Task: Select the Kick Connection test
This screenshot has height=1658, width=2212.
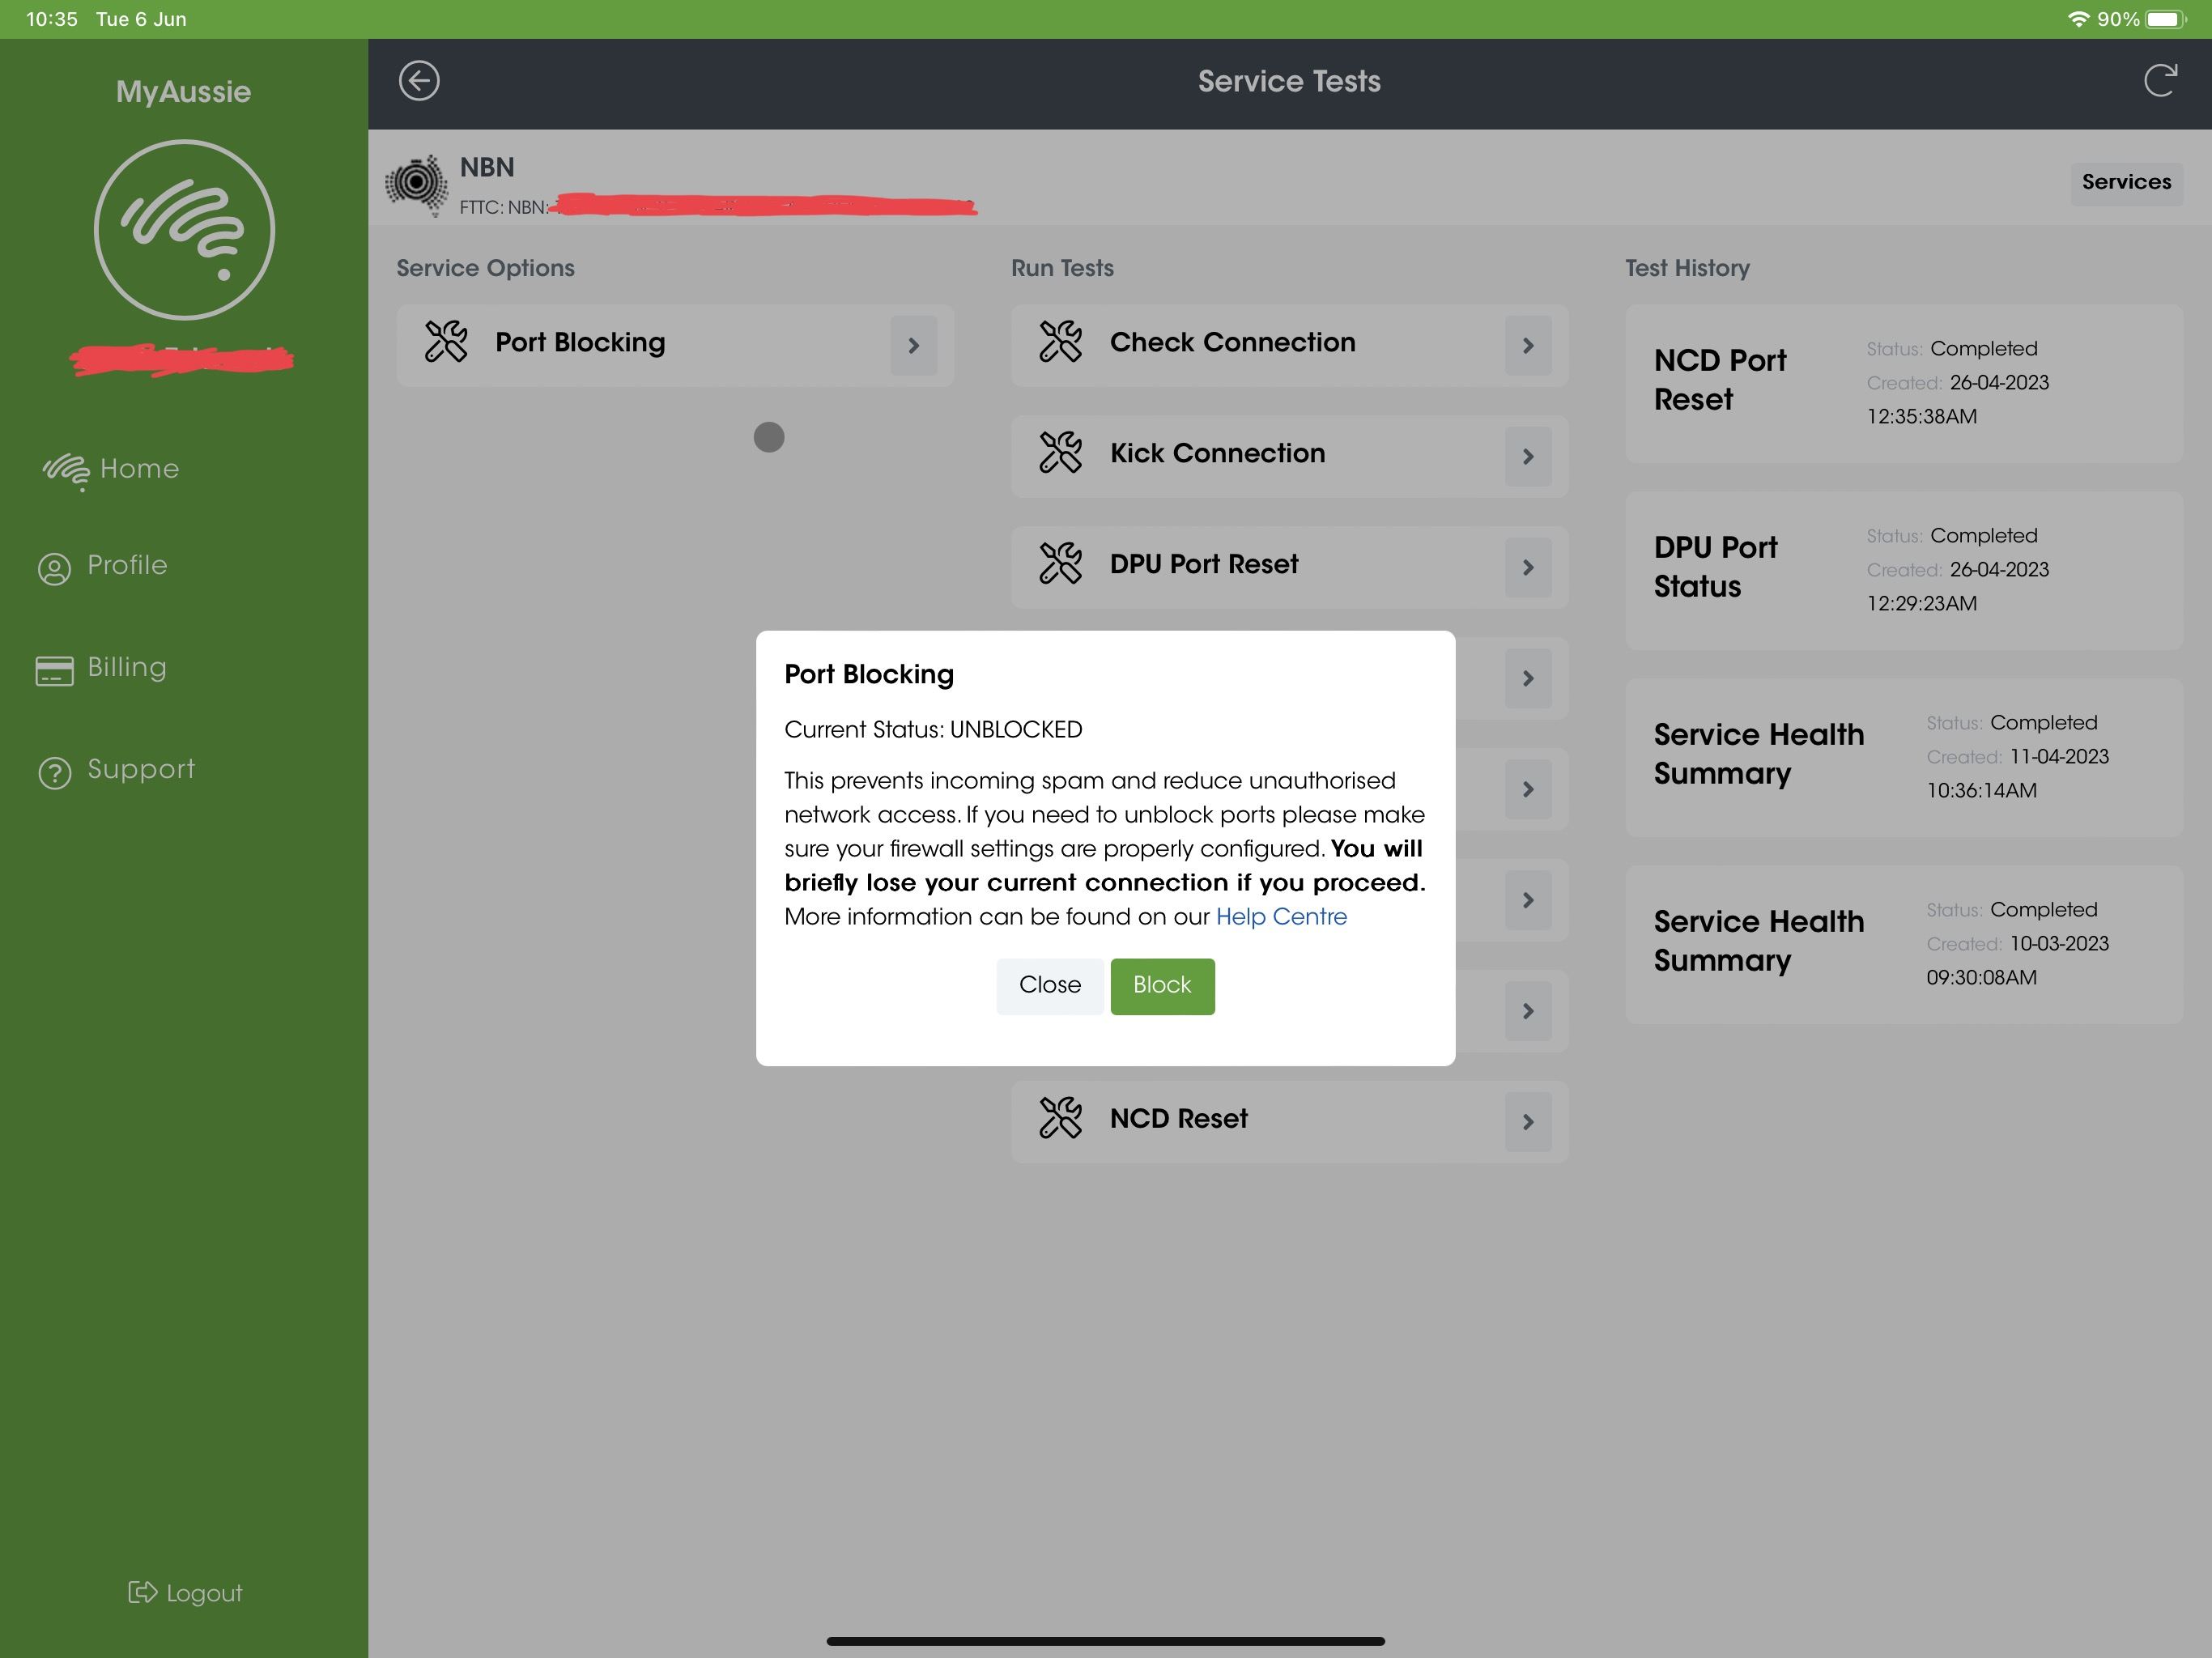Action: coord(1289,456)
